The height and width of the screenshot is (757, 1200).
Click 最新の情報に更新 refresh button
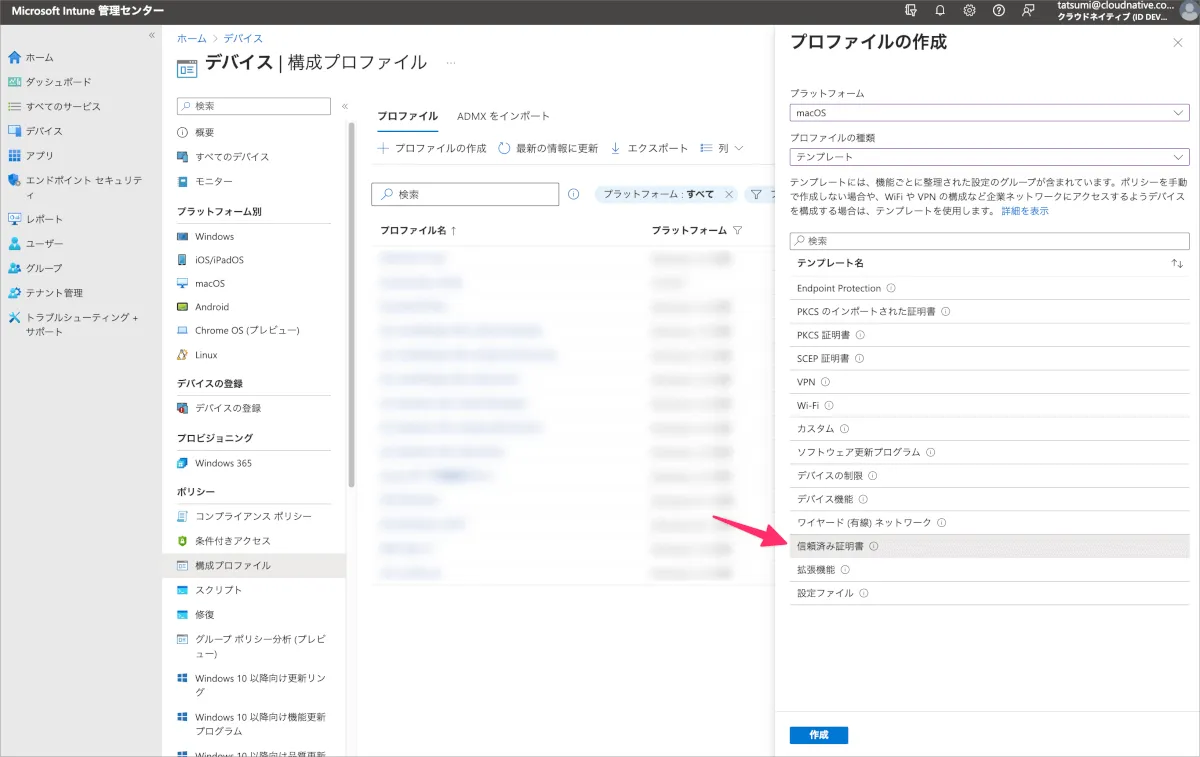(x=548, y=148)
